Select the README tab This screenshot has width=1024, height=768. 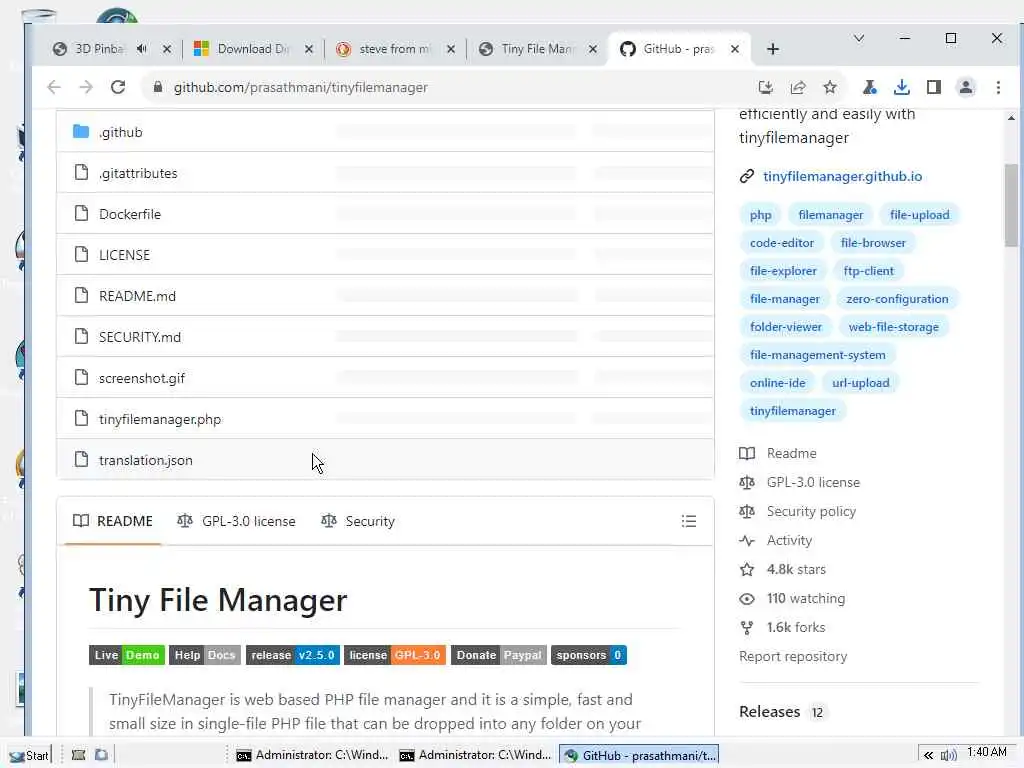(x=112, y=521)
